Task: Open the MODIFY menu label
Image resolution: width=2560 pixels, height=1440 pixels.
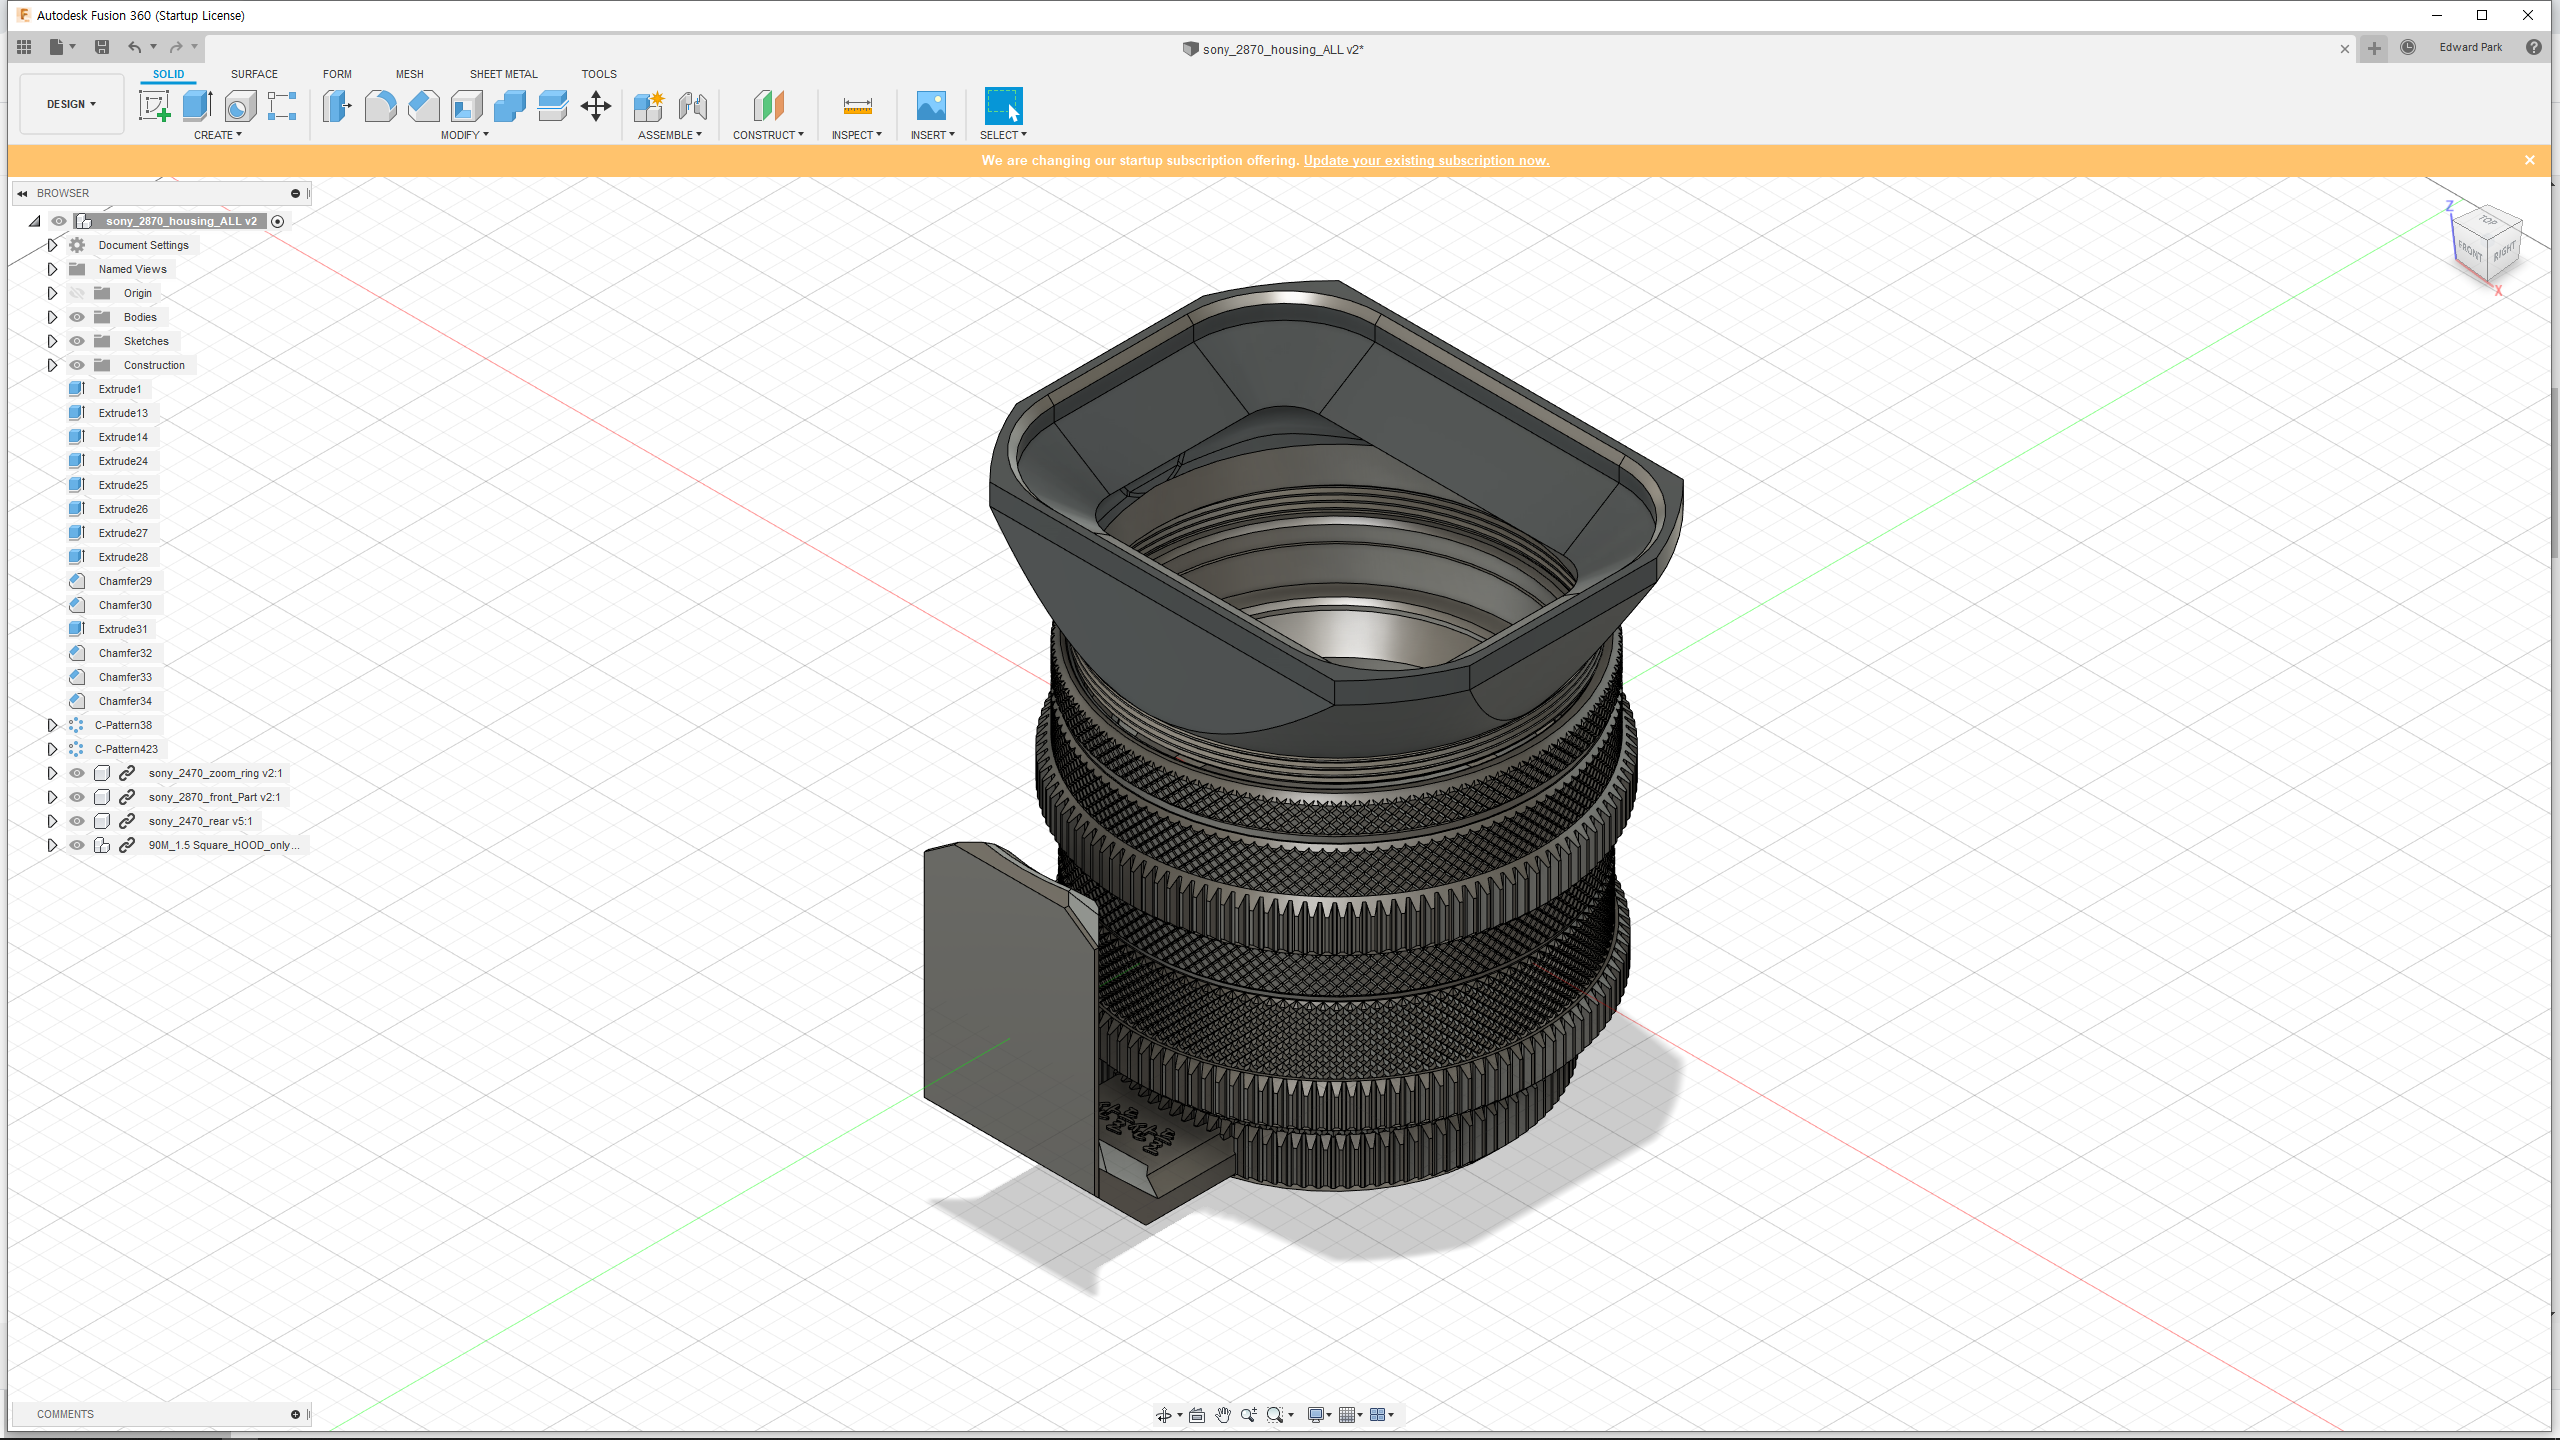Action: click(x=464, y=135)
